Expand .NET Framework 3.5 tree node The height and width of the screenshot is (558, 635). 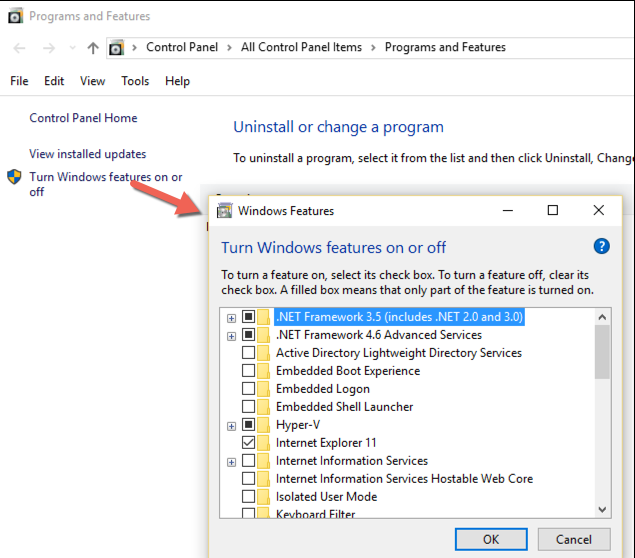pos(231,318)
